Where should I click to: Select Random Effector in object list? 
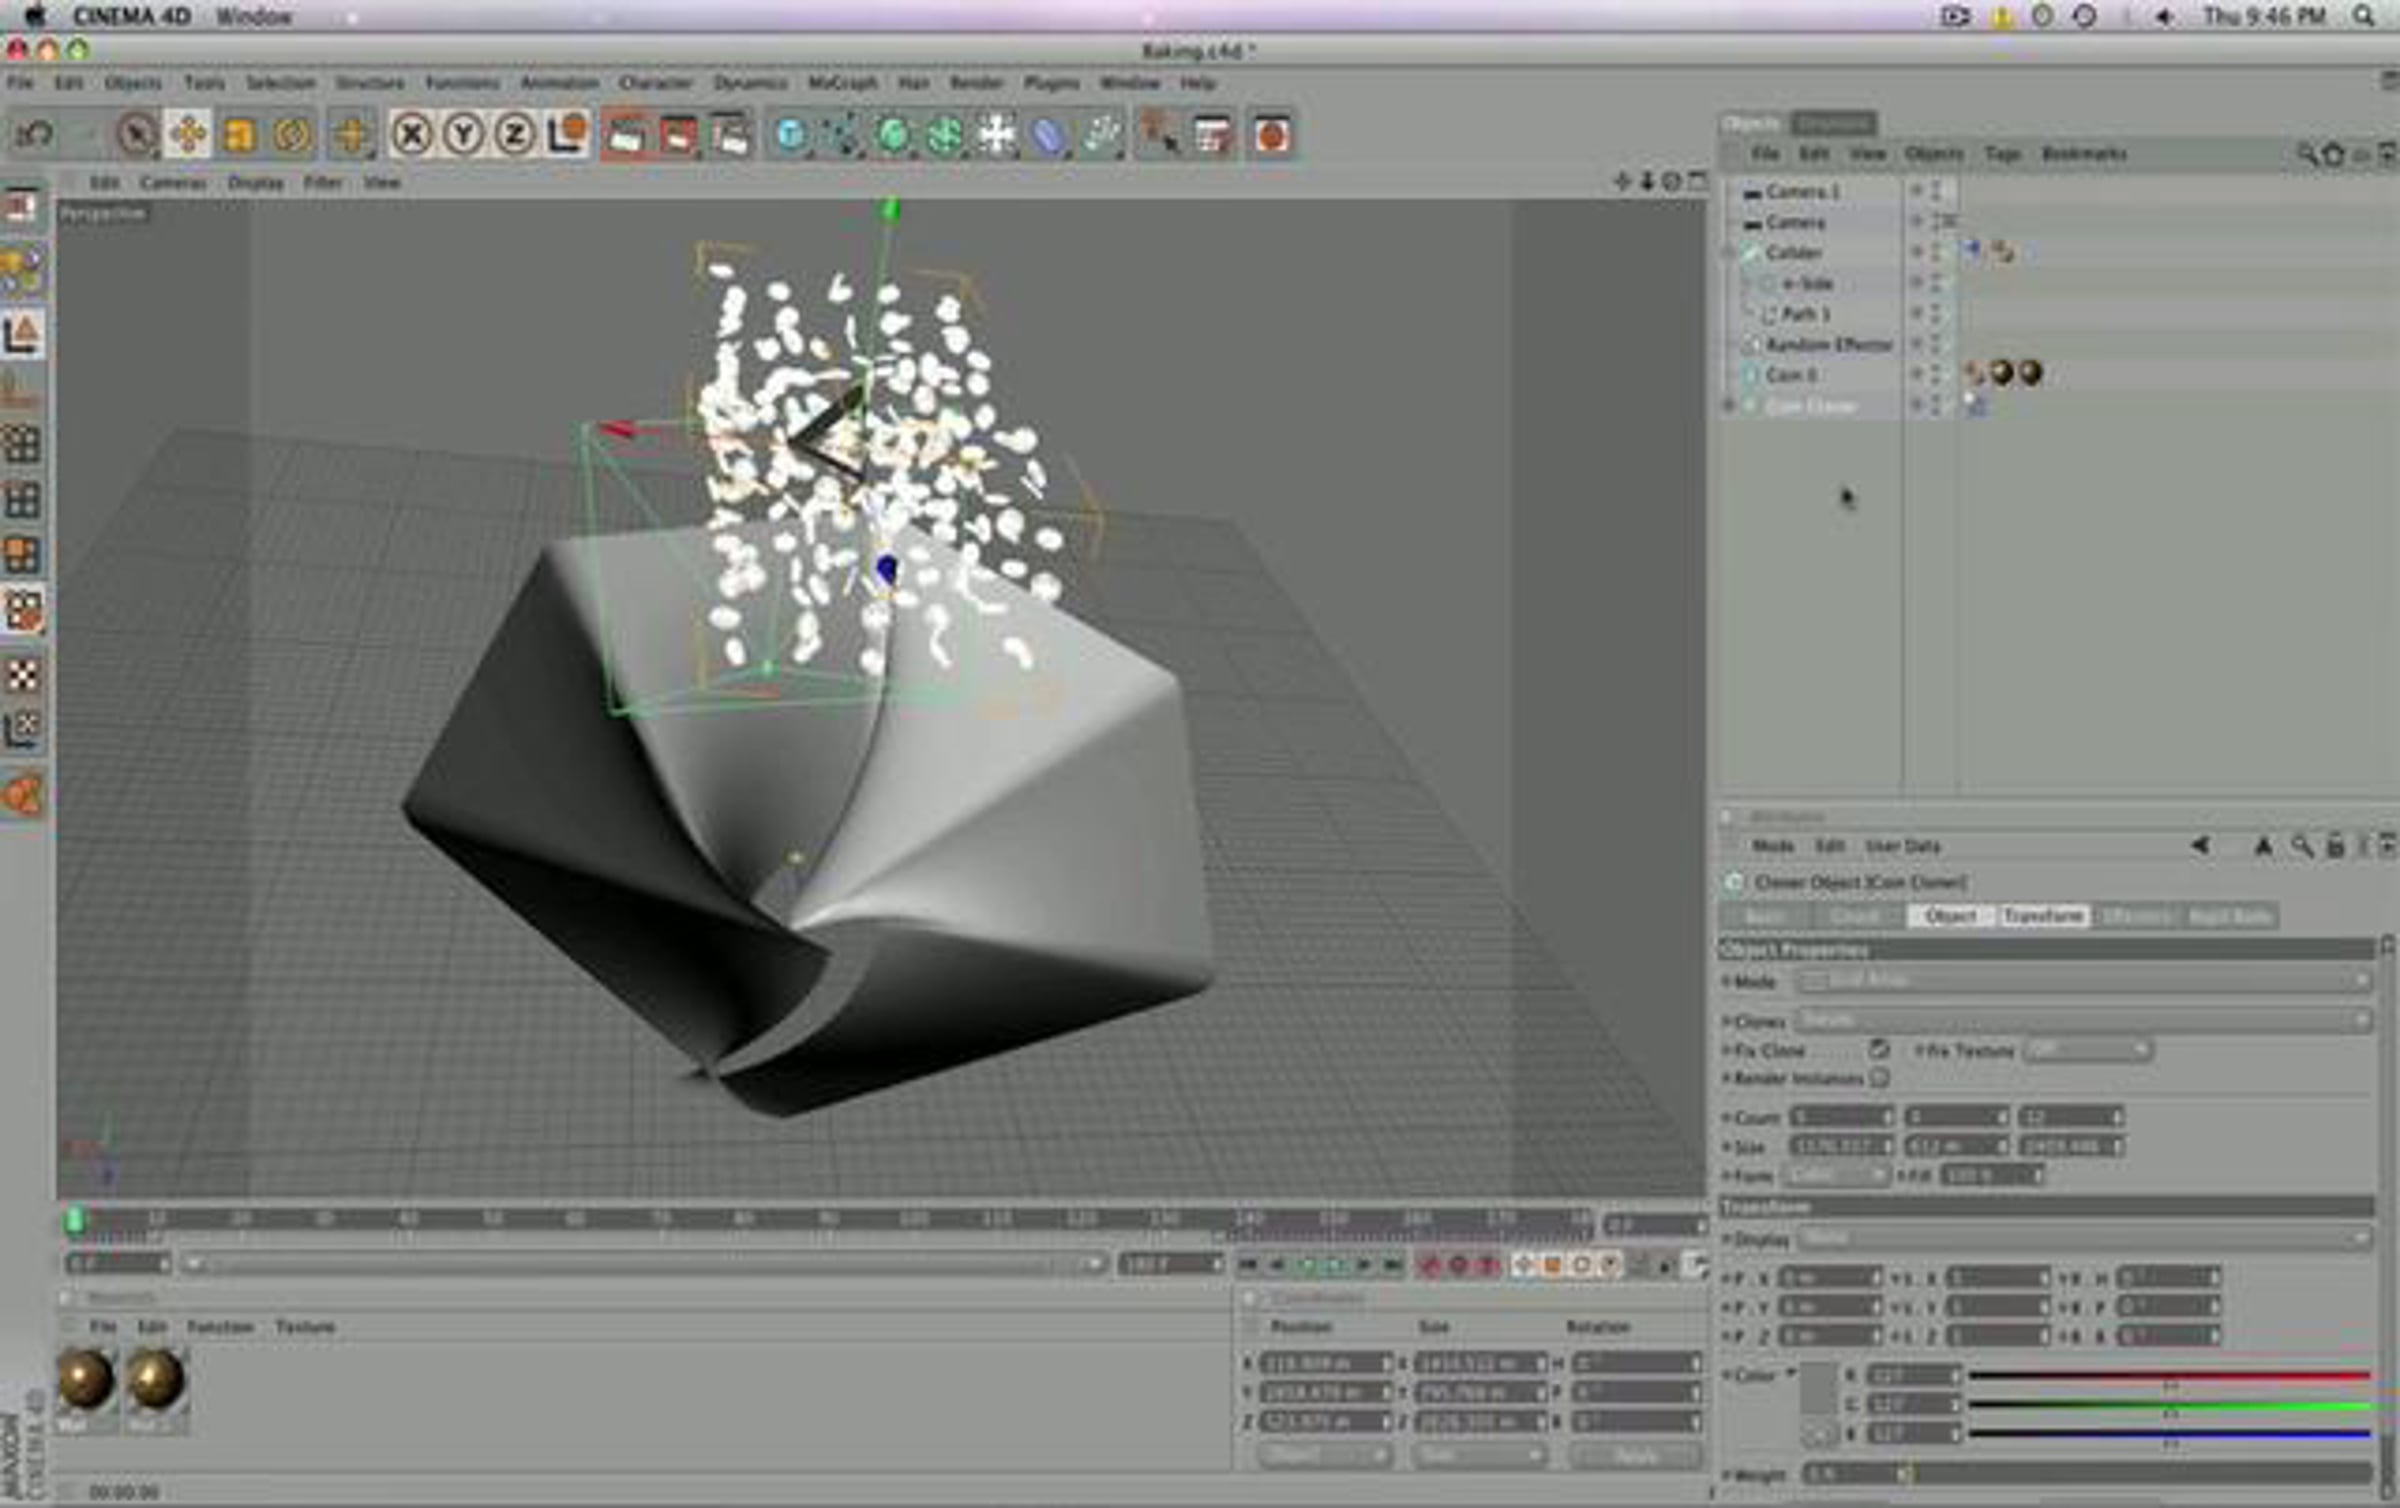[1829, 345]
